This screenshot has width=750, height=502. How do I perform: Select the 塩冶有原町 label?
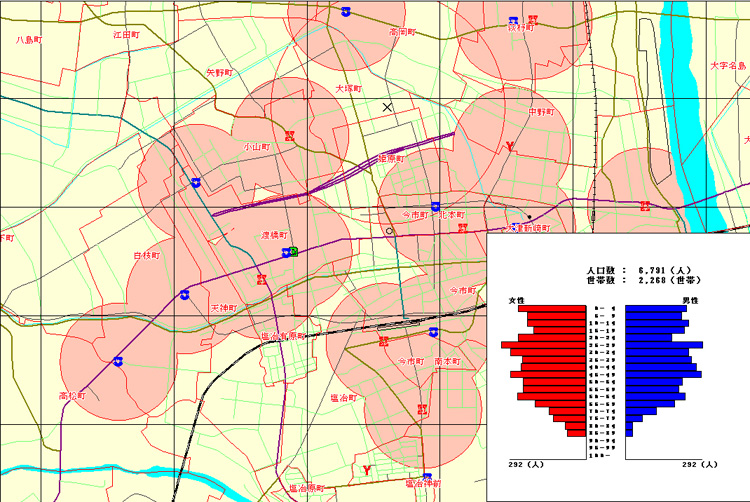tap(283, 336)
